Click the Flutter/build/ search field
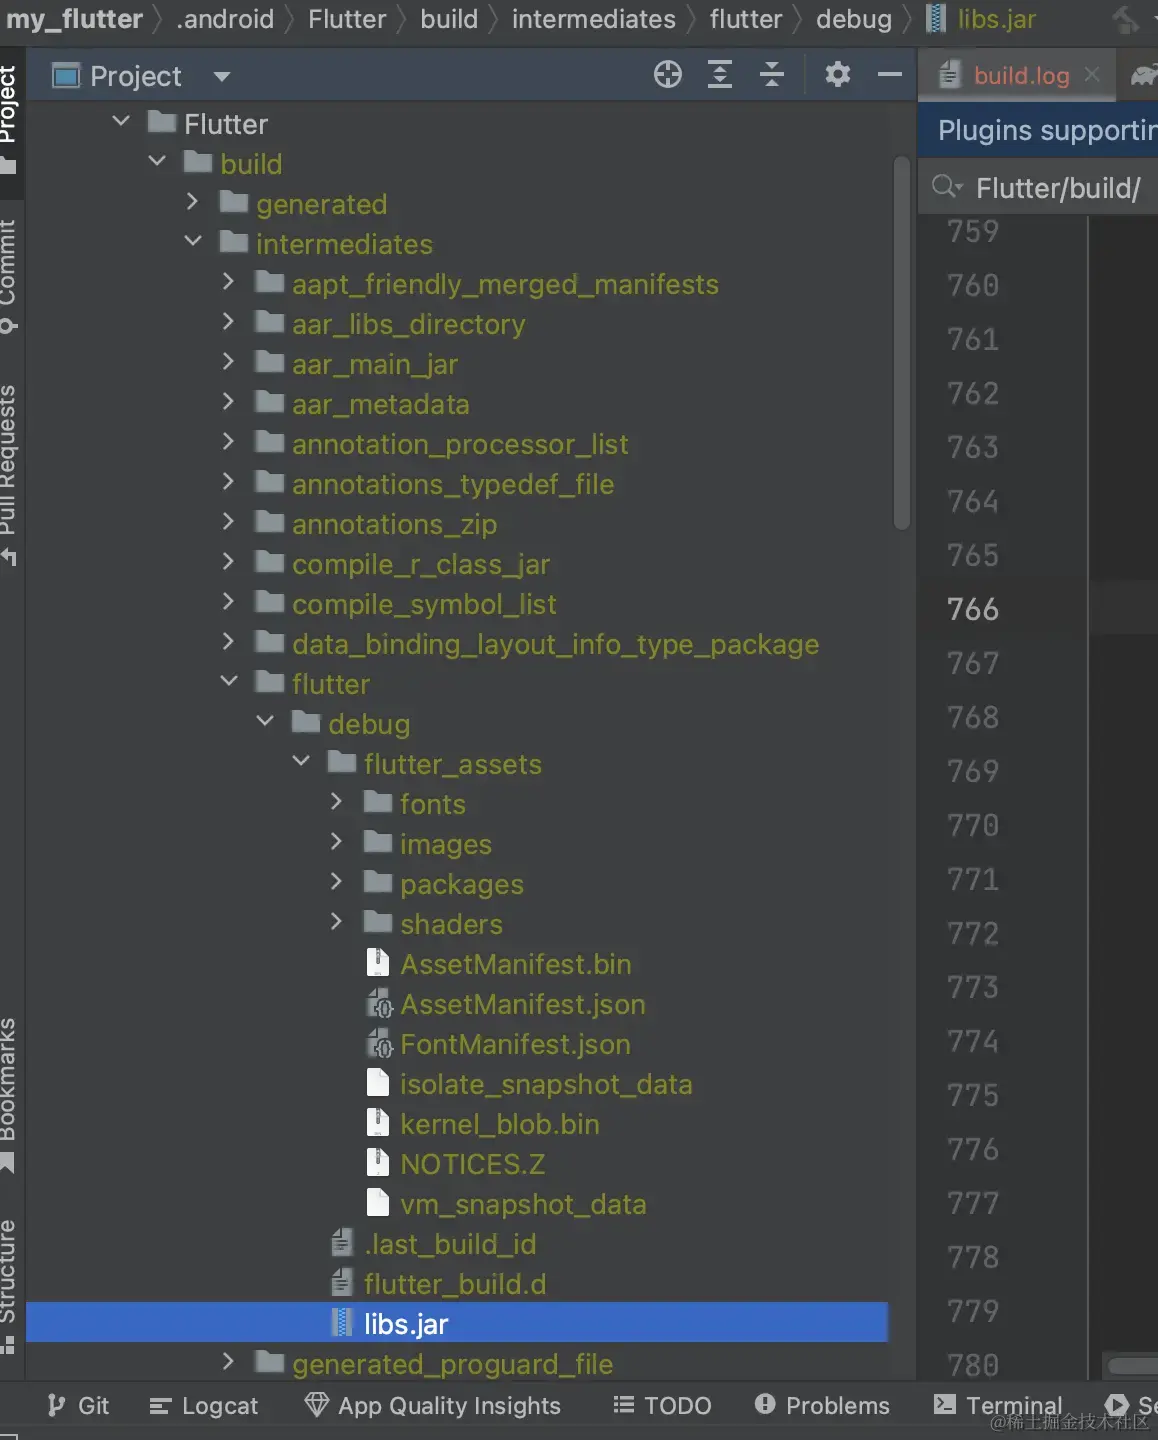Viewport: 1158px width, 1440px height. tap(1058, 188)
